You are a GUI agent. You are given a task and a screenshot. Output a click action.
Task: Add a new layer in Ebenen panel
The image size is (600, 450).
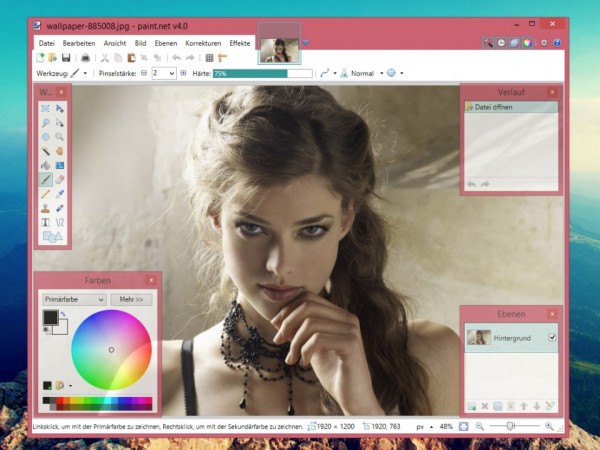(472, 406)
